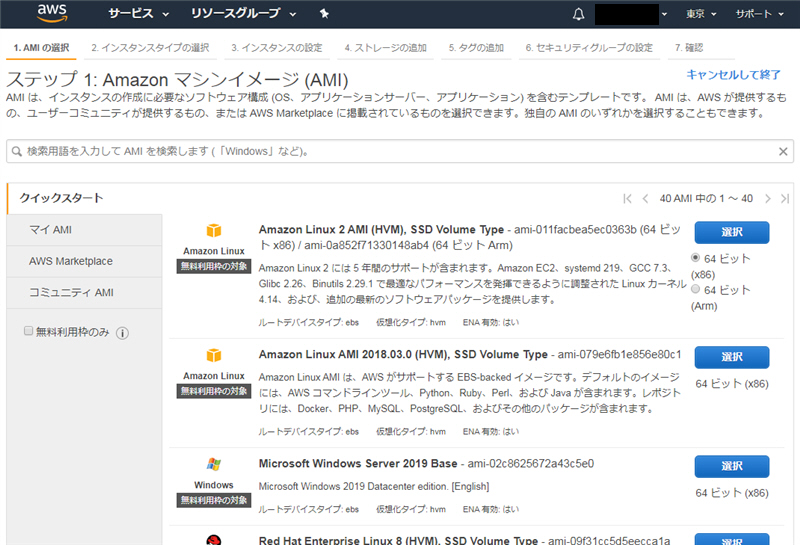
Task: Open the notifications bell icon
Action: pos(578,14)
